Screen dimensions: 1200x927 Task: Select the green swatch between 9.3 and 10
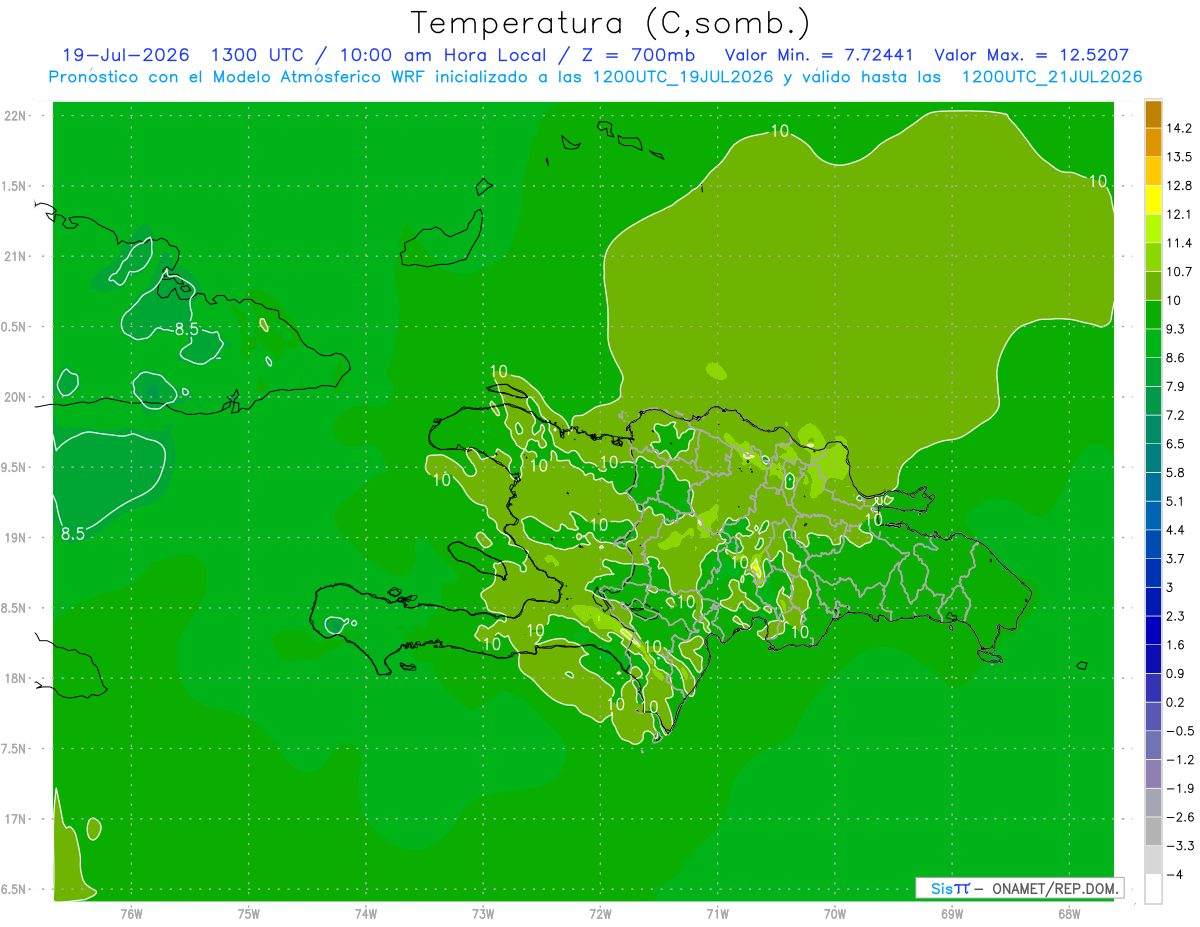pos(1153,314)
